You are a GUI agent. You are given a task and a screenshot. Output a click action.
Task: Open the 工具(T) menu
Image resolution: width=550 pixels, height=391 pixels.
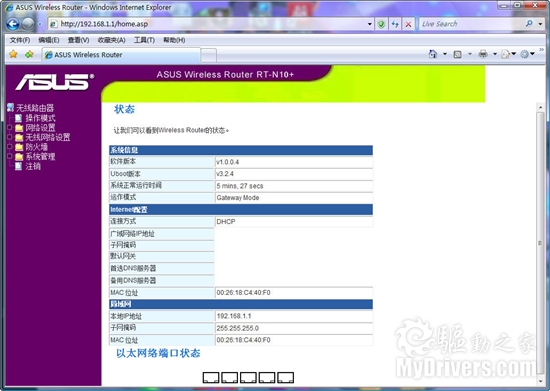pos(144,40)
